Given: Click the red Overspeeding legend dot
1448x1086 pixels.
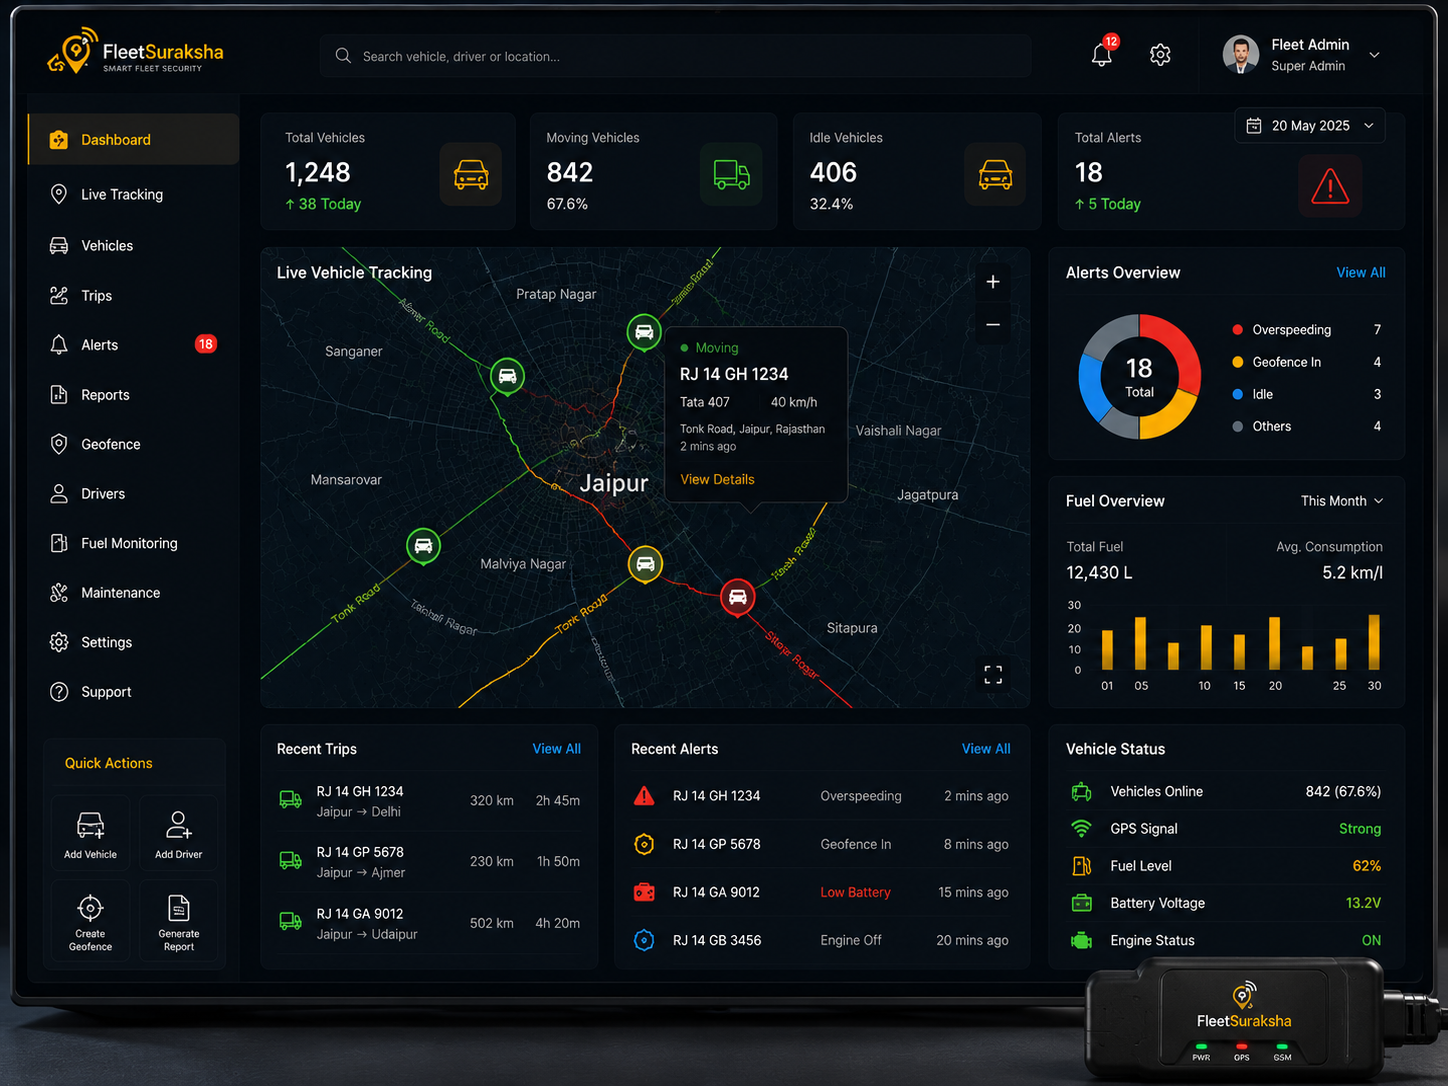Looking at the screenshot, I should coord(1238,329).
